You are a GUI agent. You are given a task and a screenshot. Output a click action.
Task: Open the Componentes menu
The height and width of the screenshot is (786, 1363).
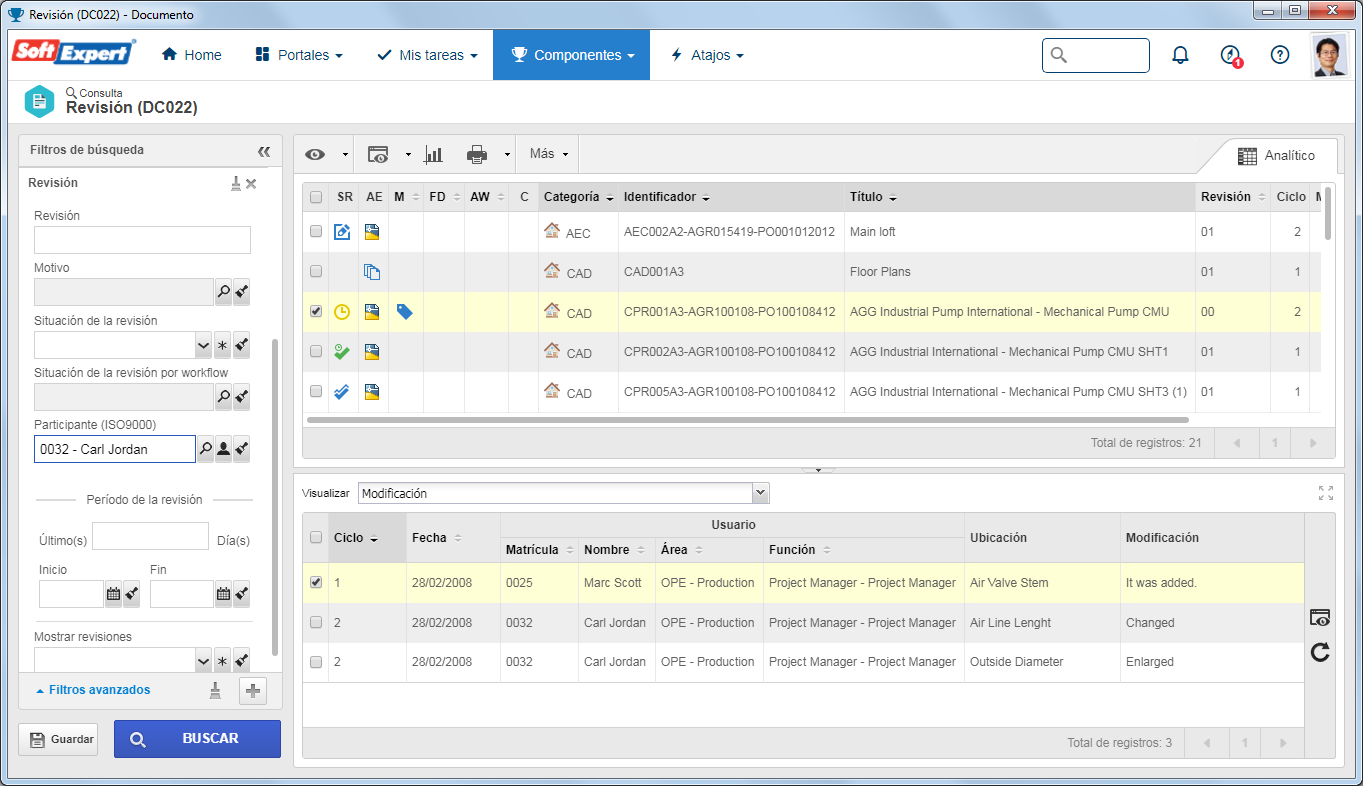click(572, 55)
